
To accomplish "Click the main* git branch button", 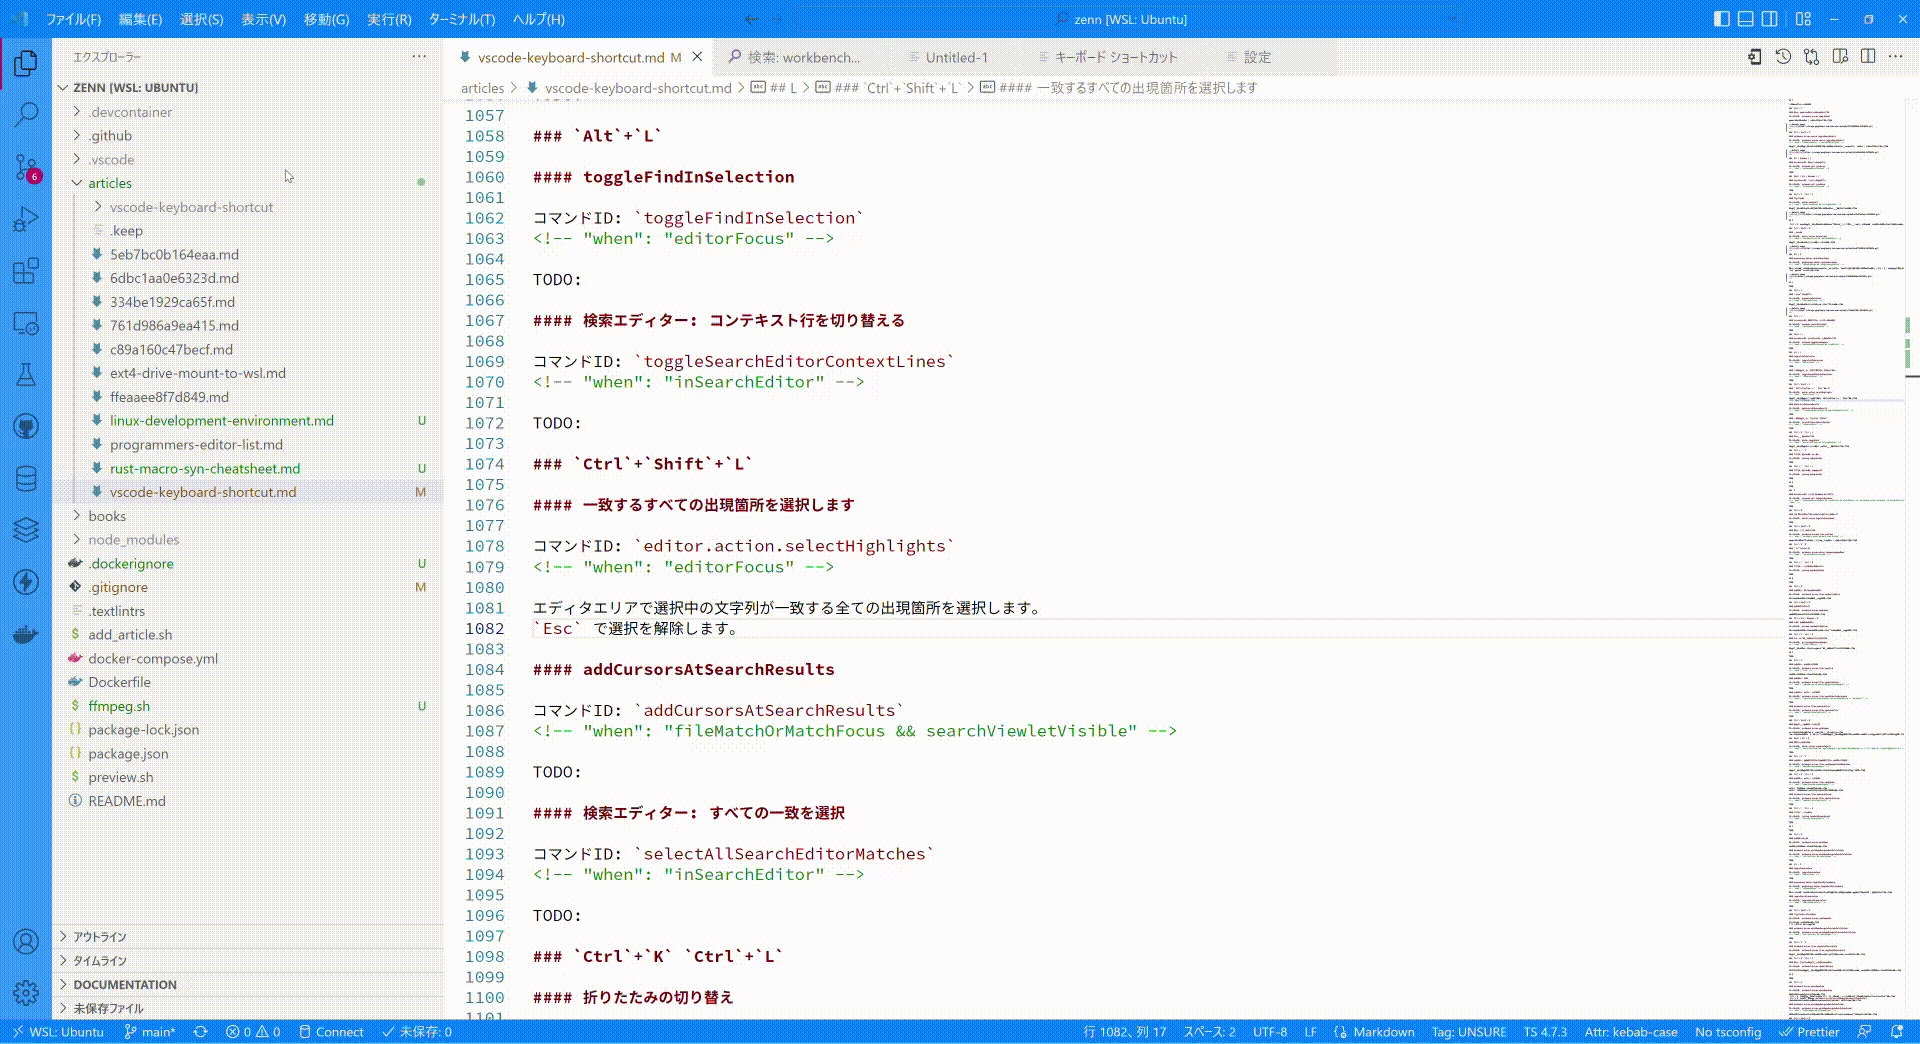I will (x=150, y=1032).
